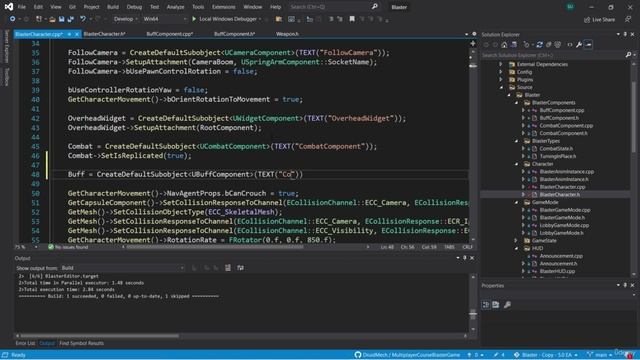The image size is (640, 360).
Task: Click the Property Pages wrench in Properties panel
Action: (x=507, y=305)
